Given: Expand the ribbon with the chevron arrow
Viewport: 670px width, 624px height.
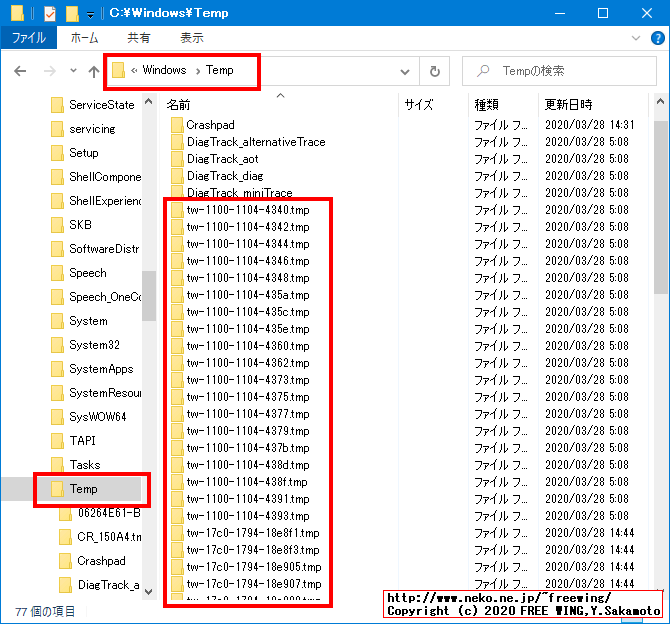Looking at the screenshot, I should pos(636,38).
